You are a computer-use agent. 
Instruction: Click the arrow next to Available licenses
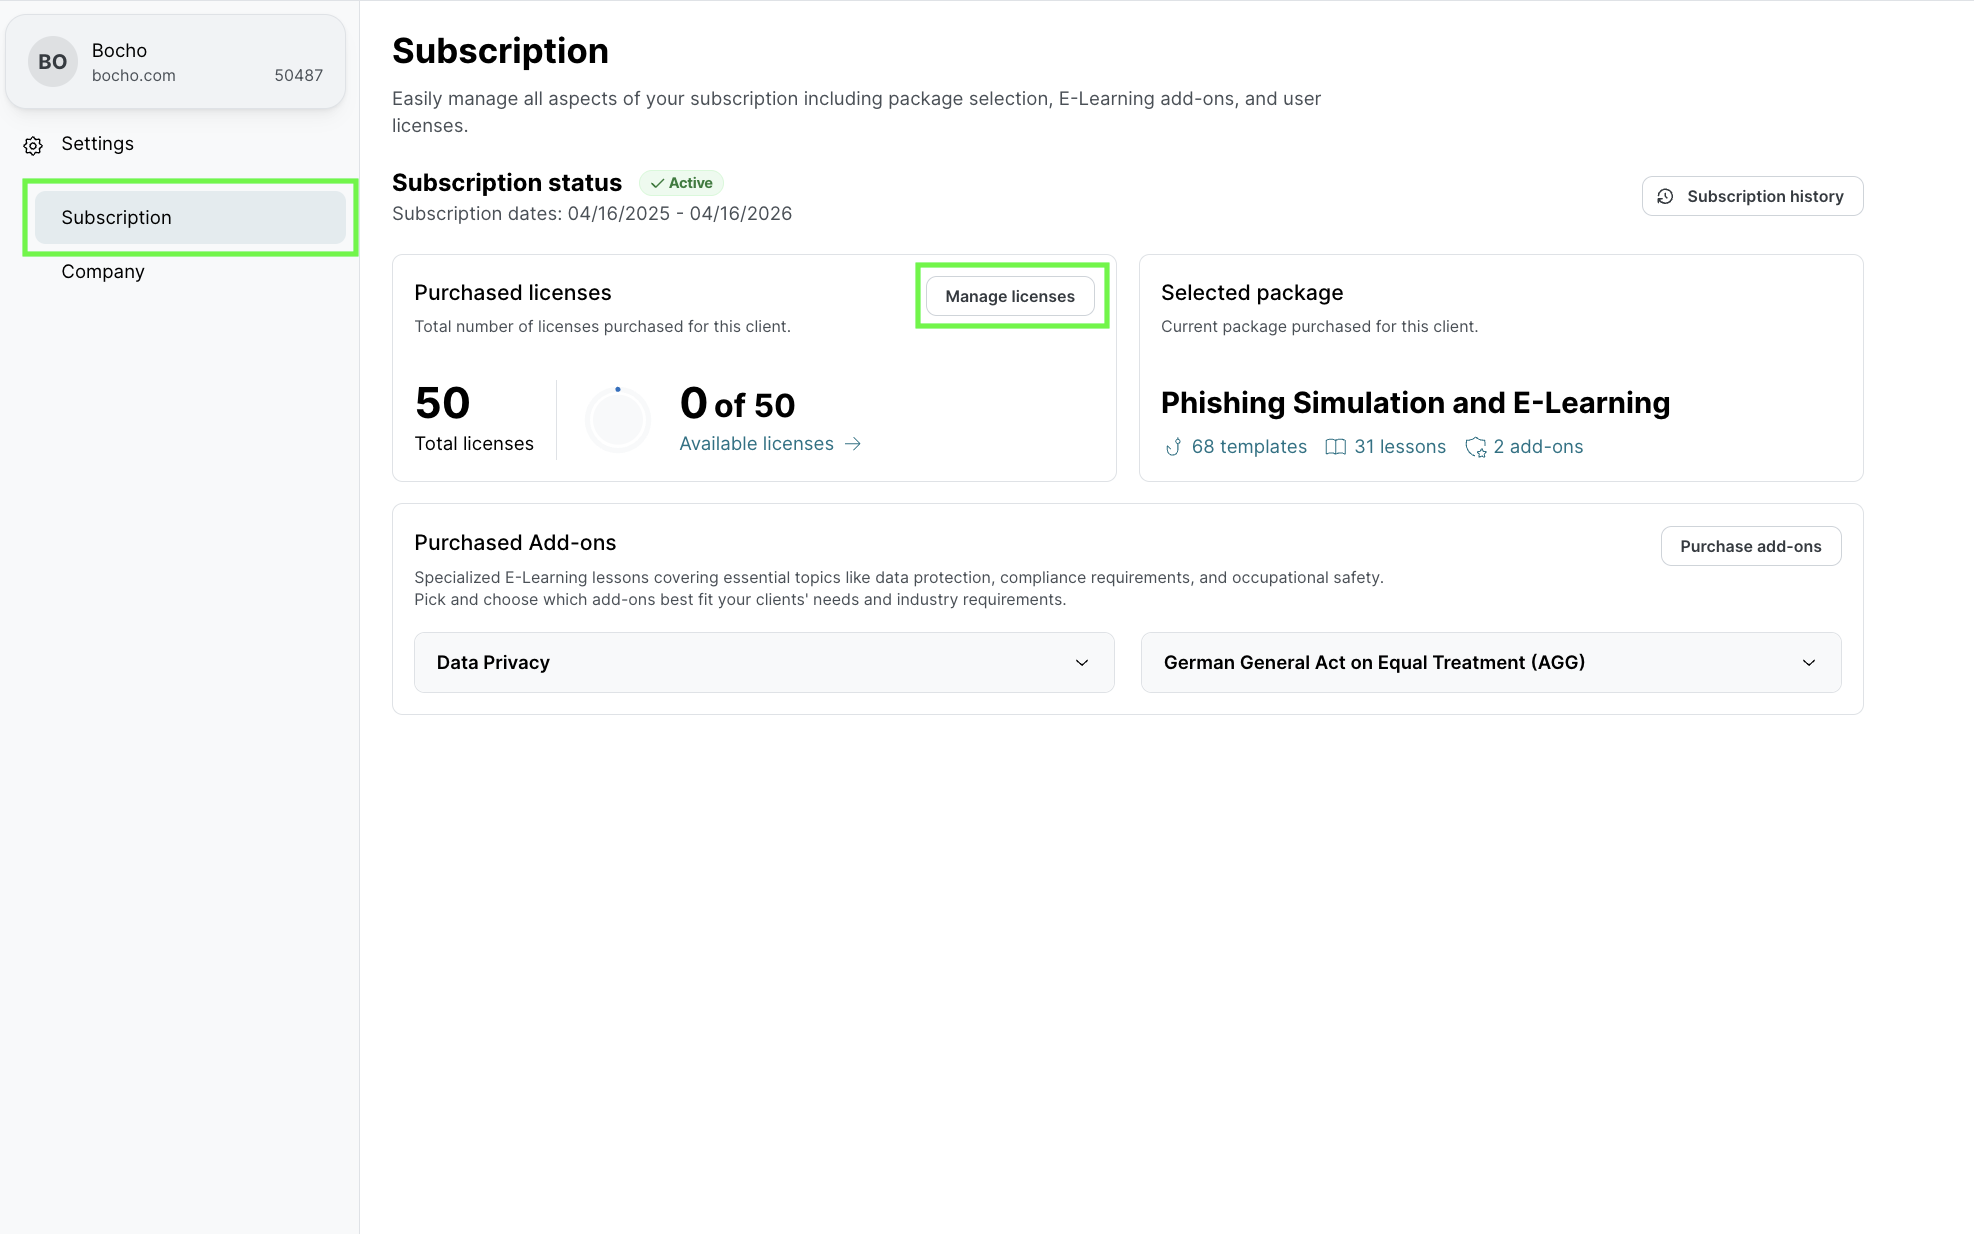(853, 444)
